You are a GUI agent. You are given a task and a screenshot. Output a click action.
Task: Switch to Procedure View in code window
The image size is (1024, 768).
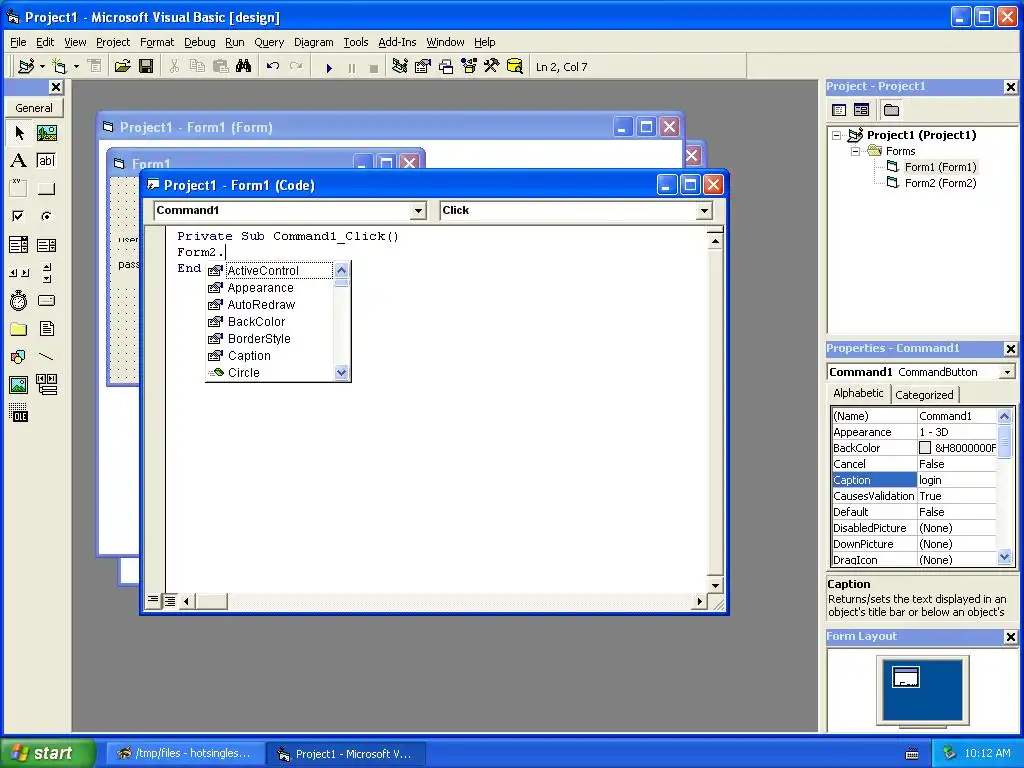tap(153, 600)
